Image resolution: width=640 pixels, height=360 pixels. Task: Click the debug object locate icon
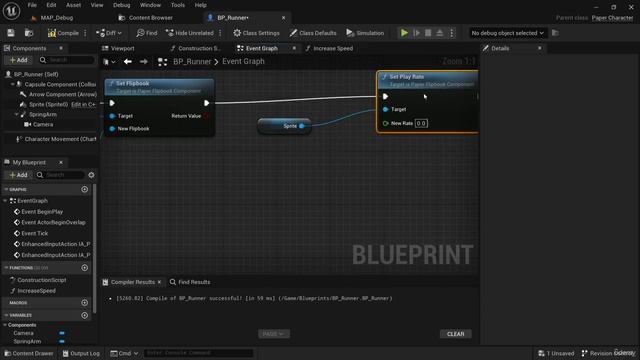coord(555,33)
